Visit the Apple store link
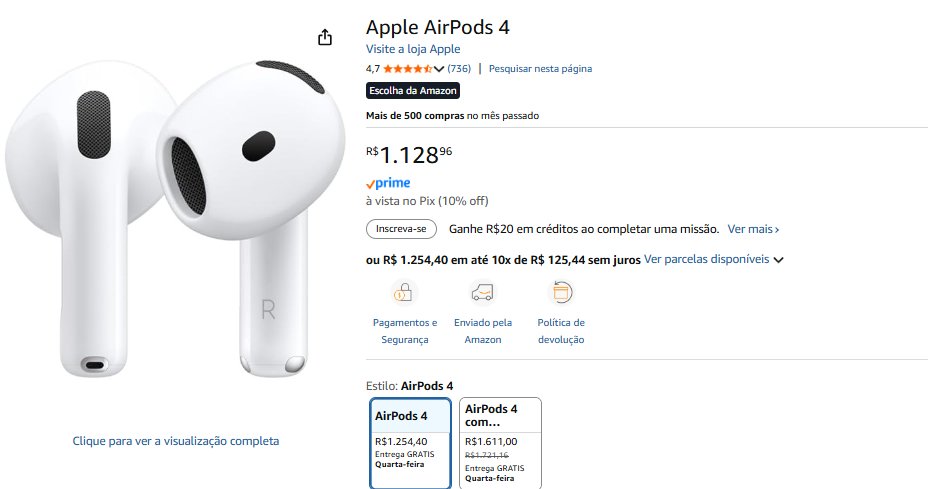This screenshot has height=489, width=949. pyautogui.click(x=413, y=49)
